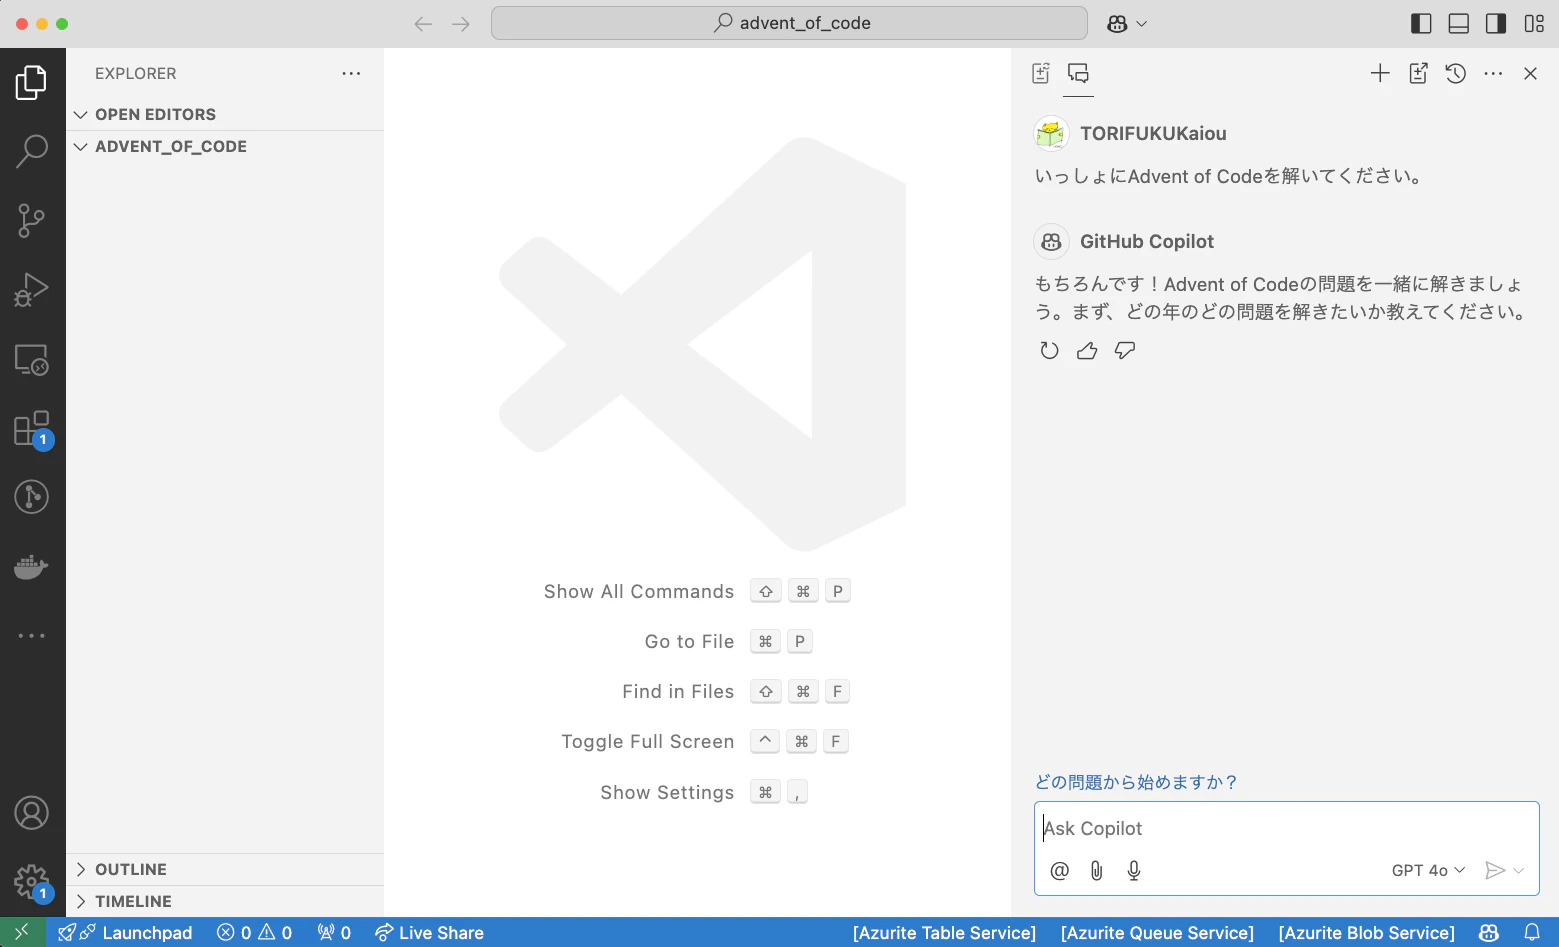Open the Manage gear menu
The width and height of the screenshot is (1559, 947).
coord(32,883)
